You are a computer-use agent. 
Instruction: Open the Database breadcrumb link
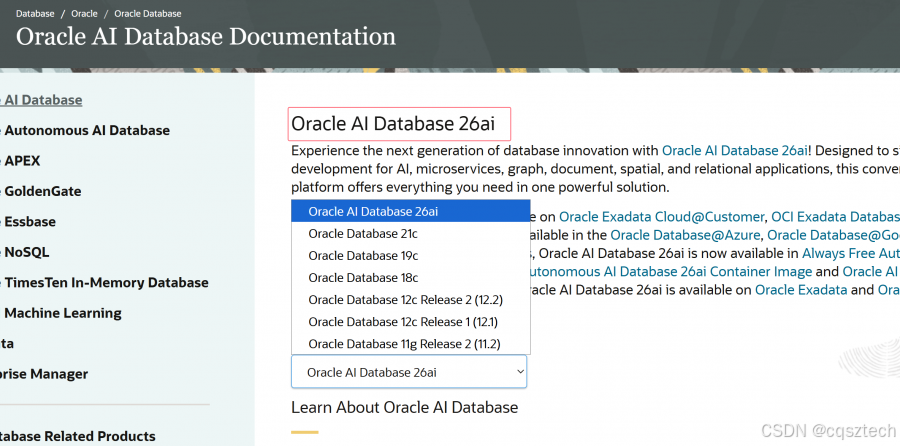click(x=35, y=13)
